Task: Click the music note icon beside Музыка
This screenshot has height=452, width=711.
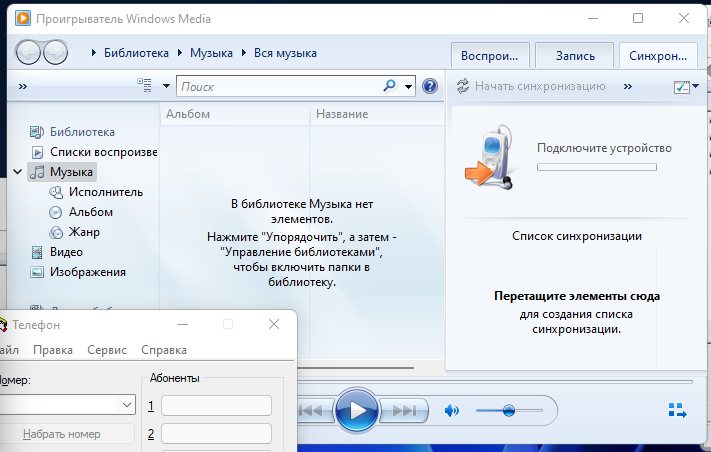Action: pyautogui.click(x=37, y=172)
